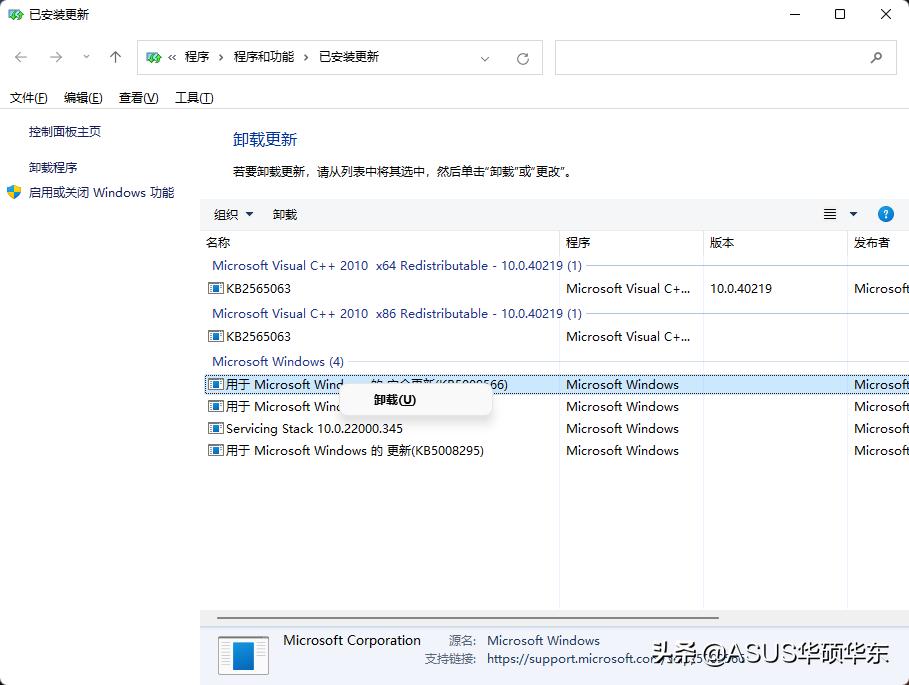Click the address bar refresh icon

[x=522, y=57]
